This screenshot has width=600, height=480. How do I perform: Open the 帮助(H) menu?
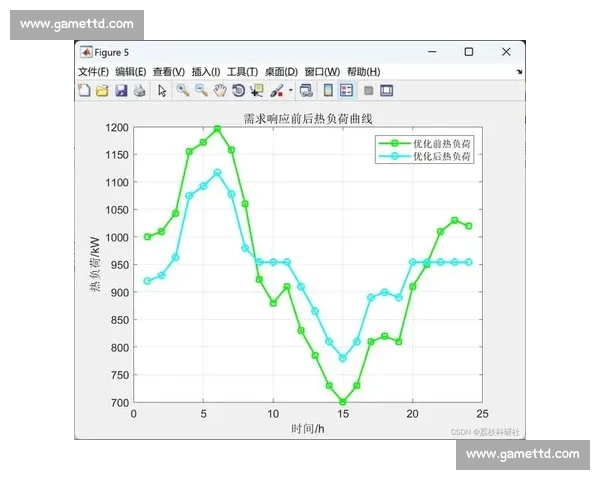pyautogui.click(x=363, y=72)
